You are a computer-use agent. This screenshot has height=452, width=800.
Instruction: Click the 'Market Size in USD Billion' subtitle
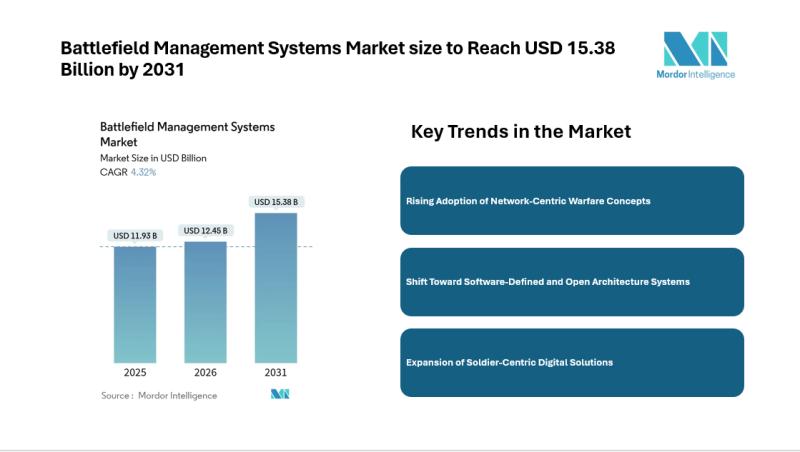click(153, 158)
